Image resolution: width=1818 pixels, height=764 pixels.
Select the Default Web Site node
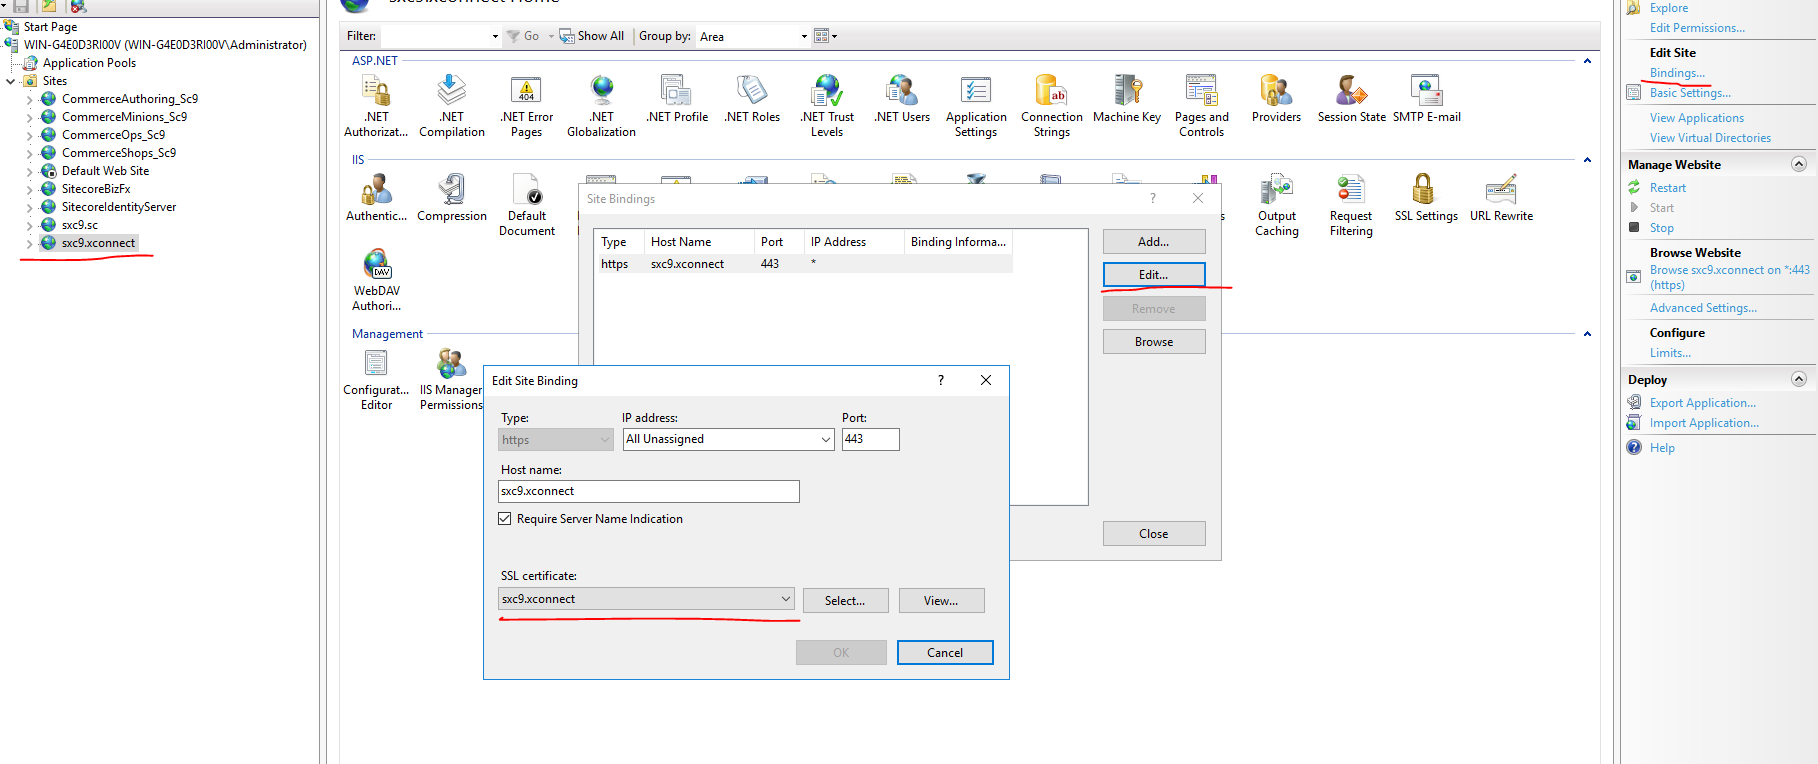click(105, 171)
